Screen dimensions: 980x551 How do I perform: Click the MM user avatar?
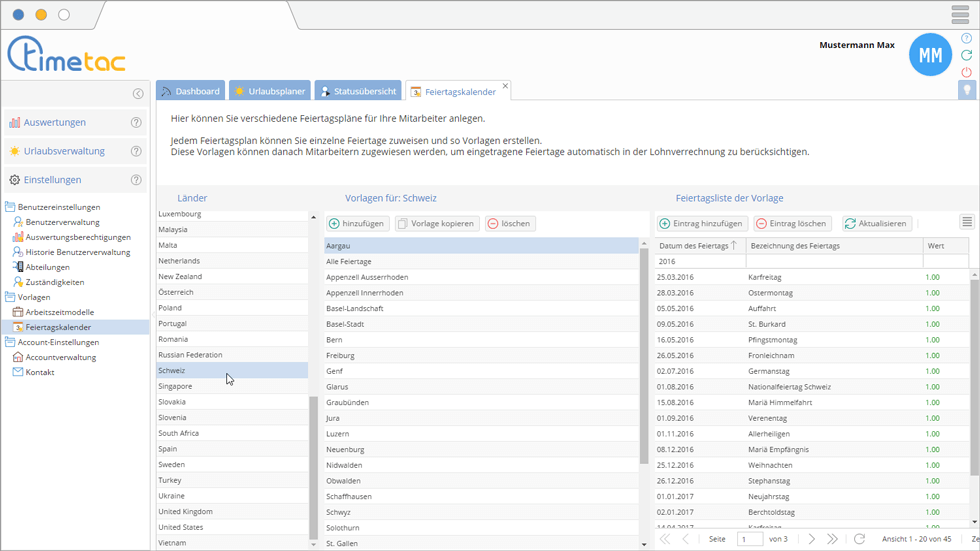click(x=930, y=56)
